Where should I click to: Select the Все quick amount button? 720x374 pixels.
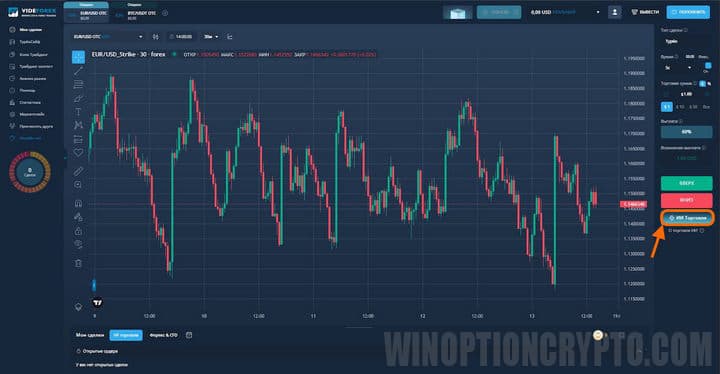[x=706, y=107]
